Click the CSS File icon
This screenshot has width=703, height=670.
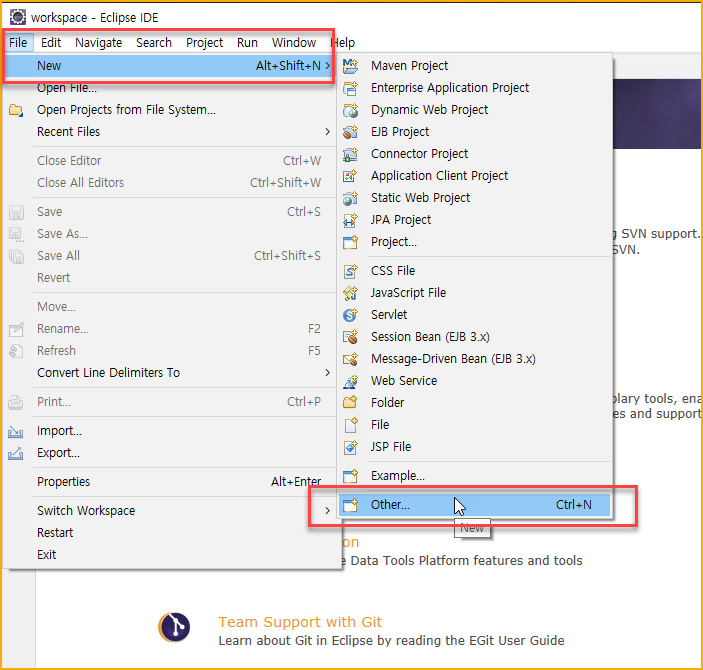[350, 271]
